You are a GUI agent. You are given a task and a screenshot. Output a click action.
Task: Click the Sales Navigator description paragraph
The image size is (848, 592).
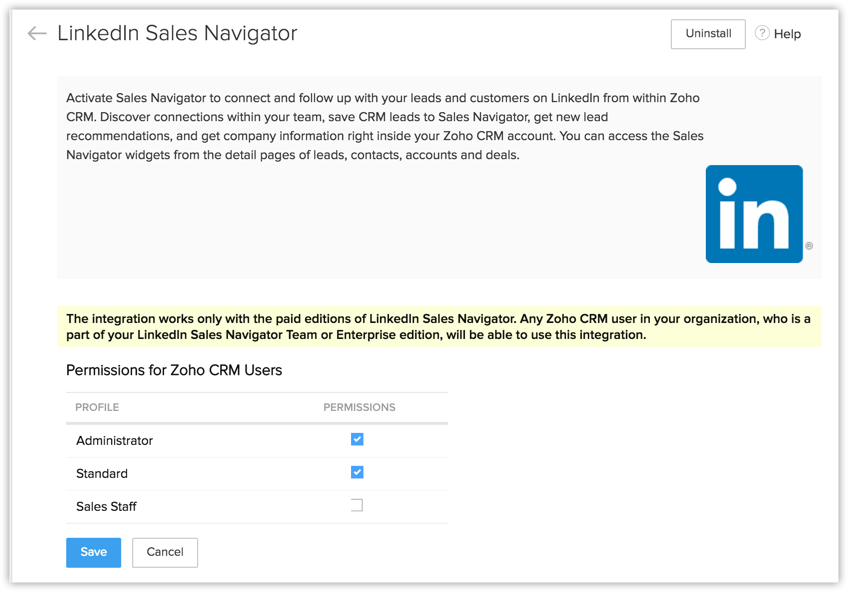point(385,126)
